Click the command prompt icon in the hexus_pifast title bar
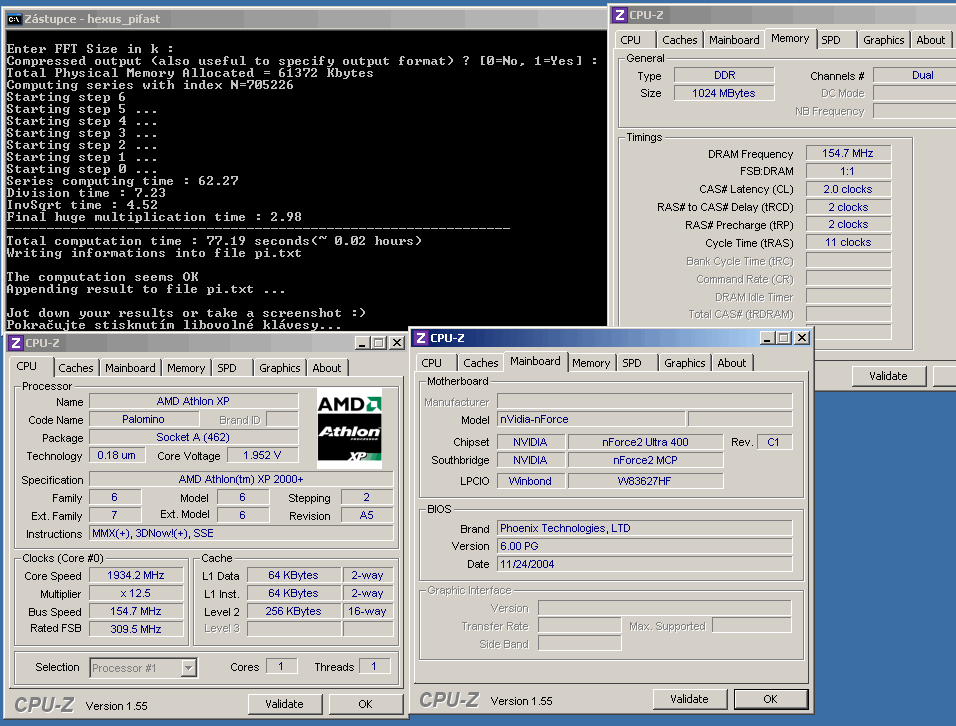The image size is (956, 726). pos(14,19)
